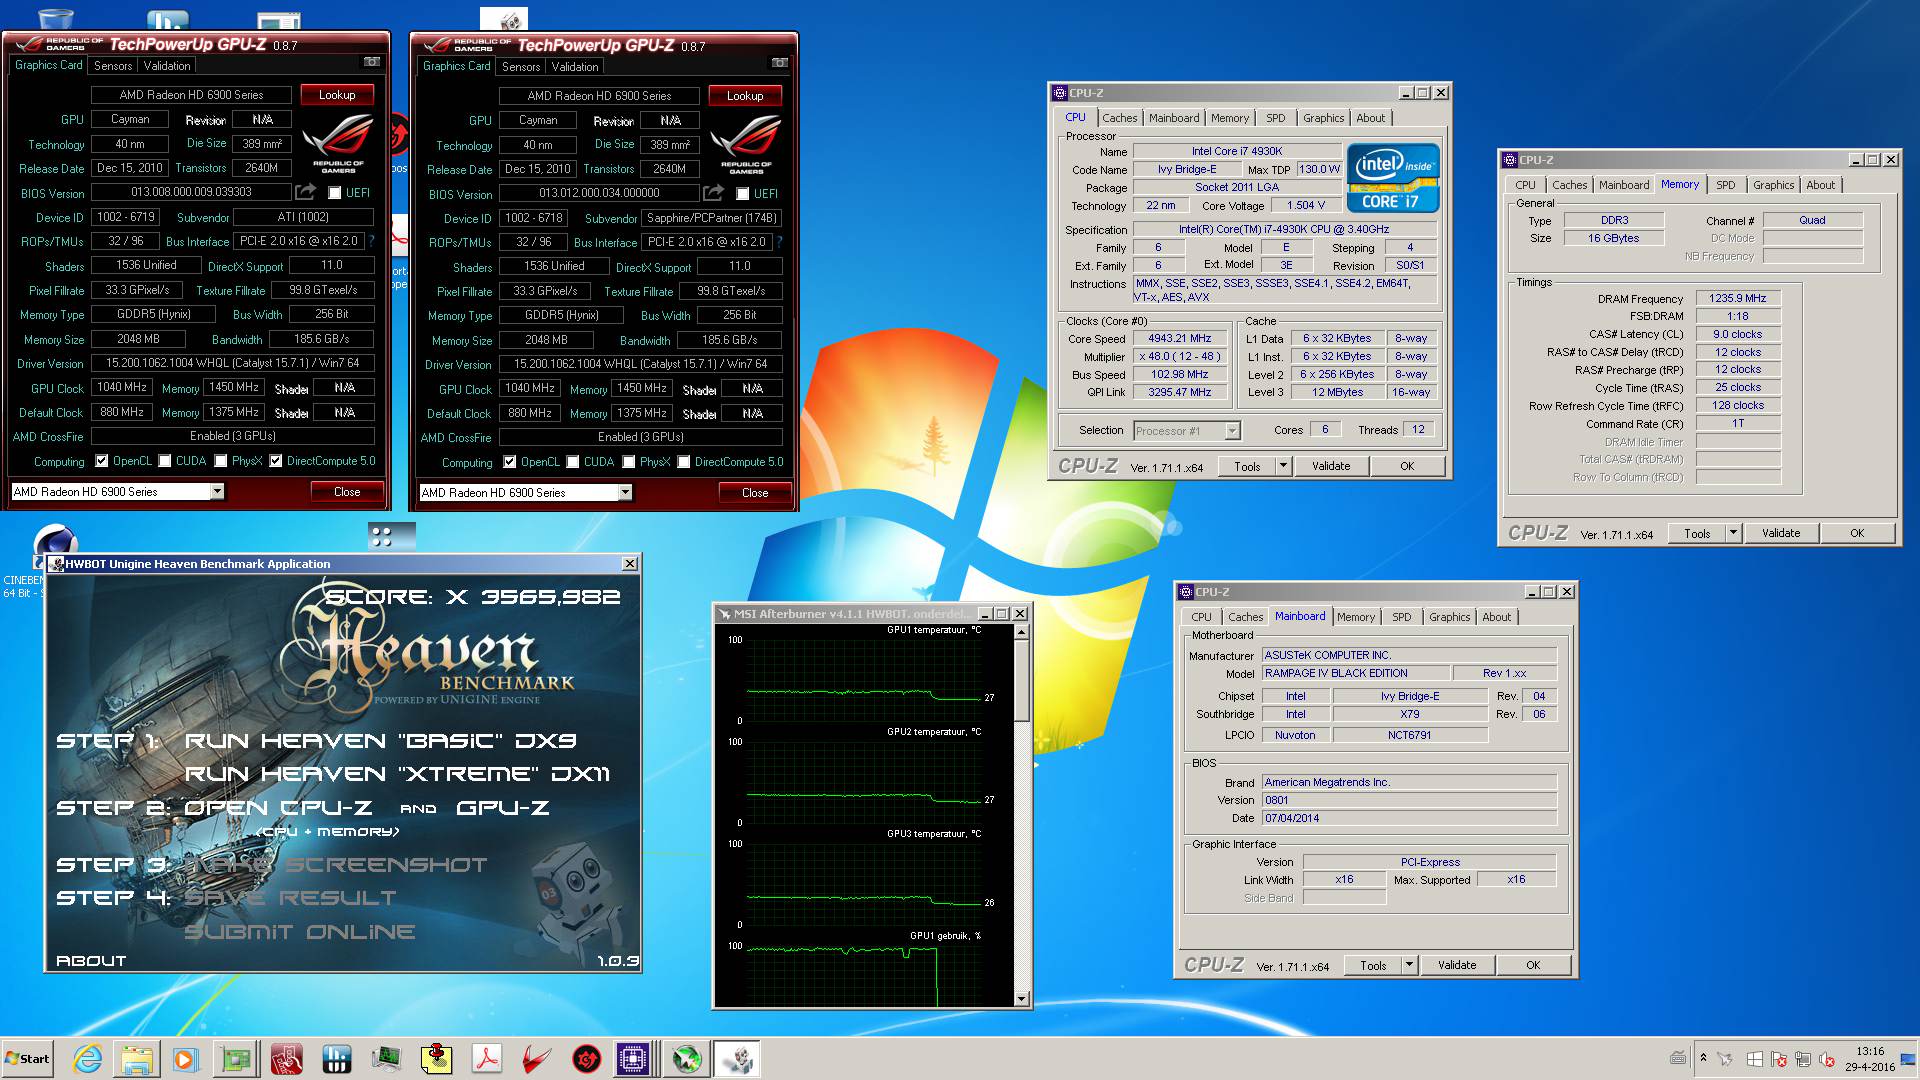Click Validate button in CPU-Z CPU window
The height and width of the screenshot is (1080, 1920).
pyautogui.click(x=1331, y=466)
